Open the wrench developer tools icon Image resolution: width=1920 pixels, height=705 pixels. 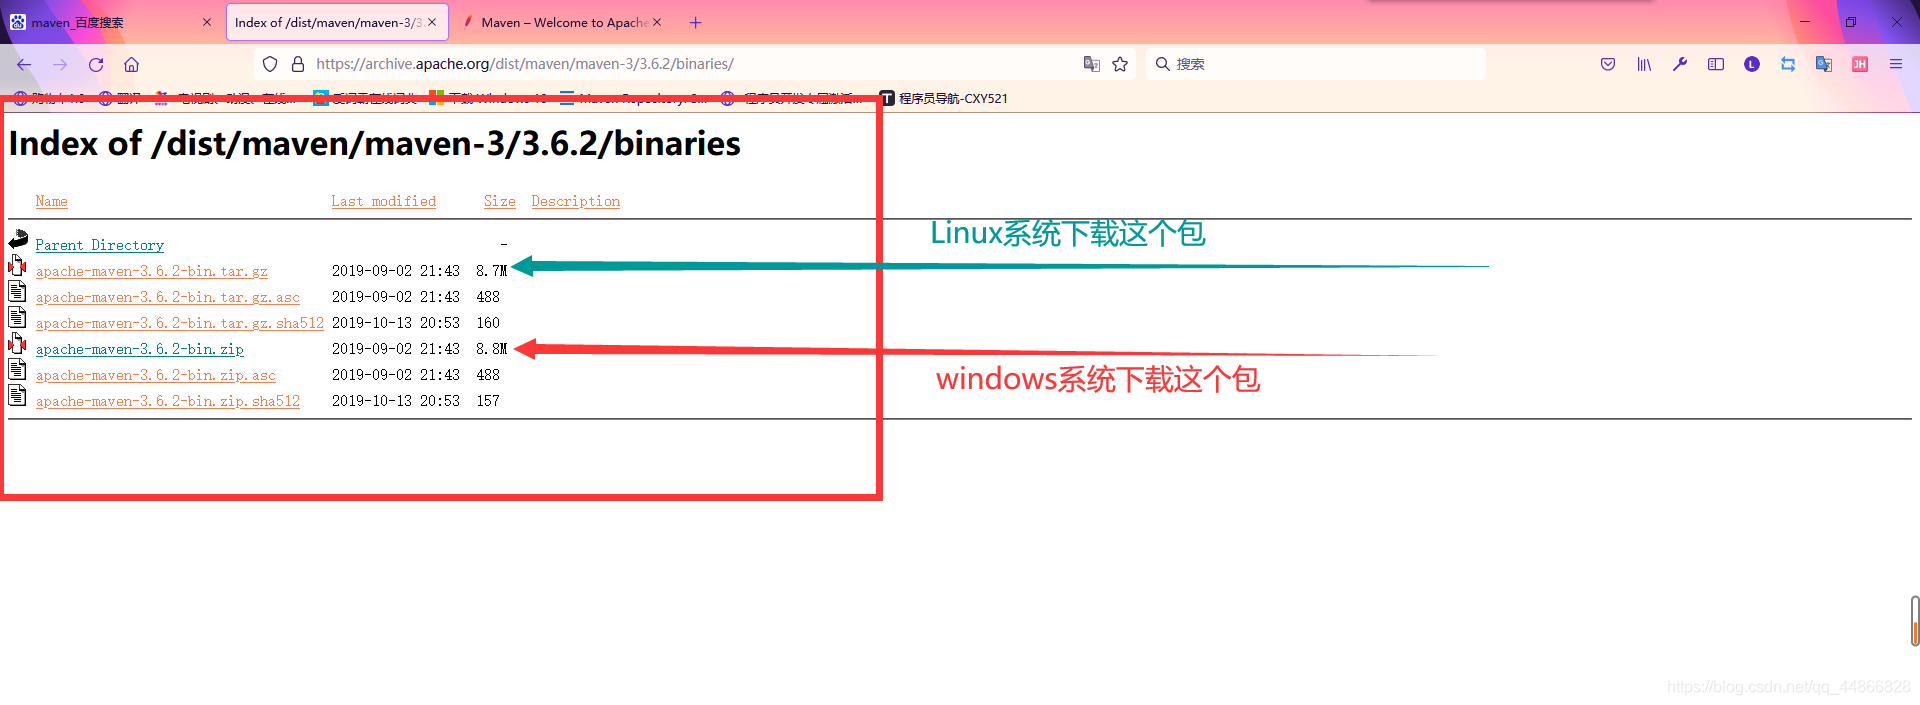(1680, 64)
